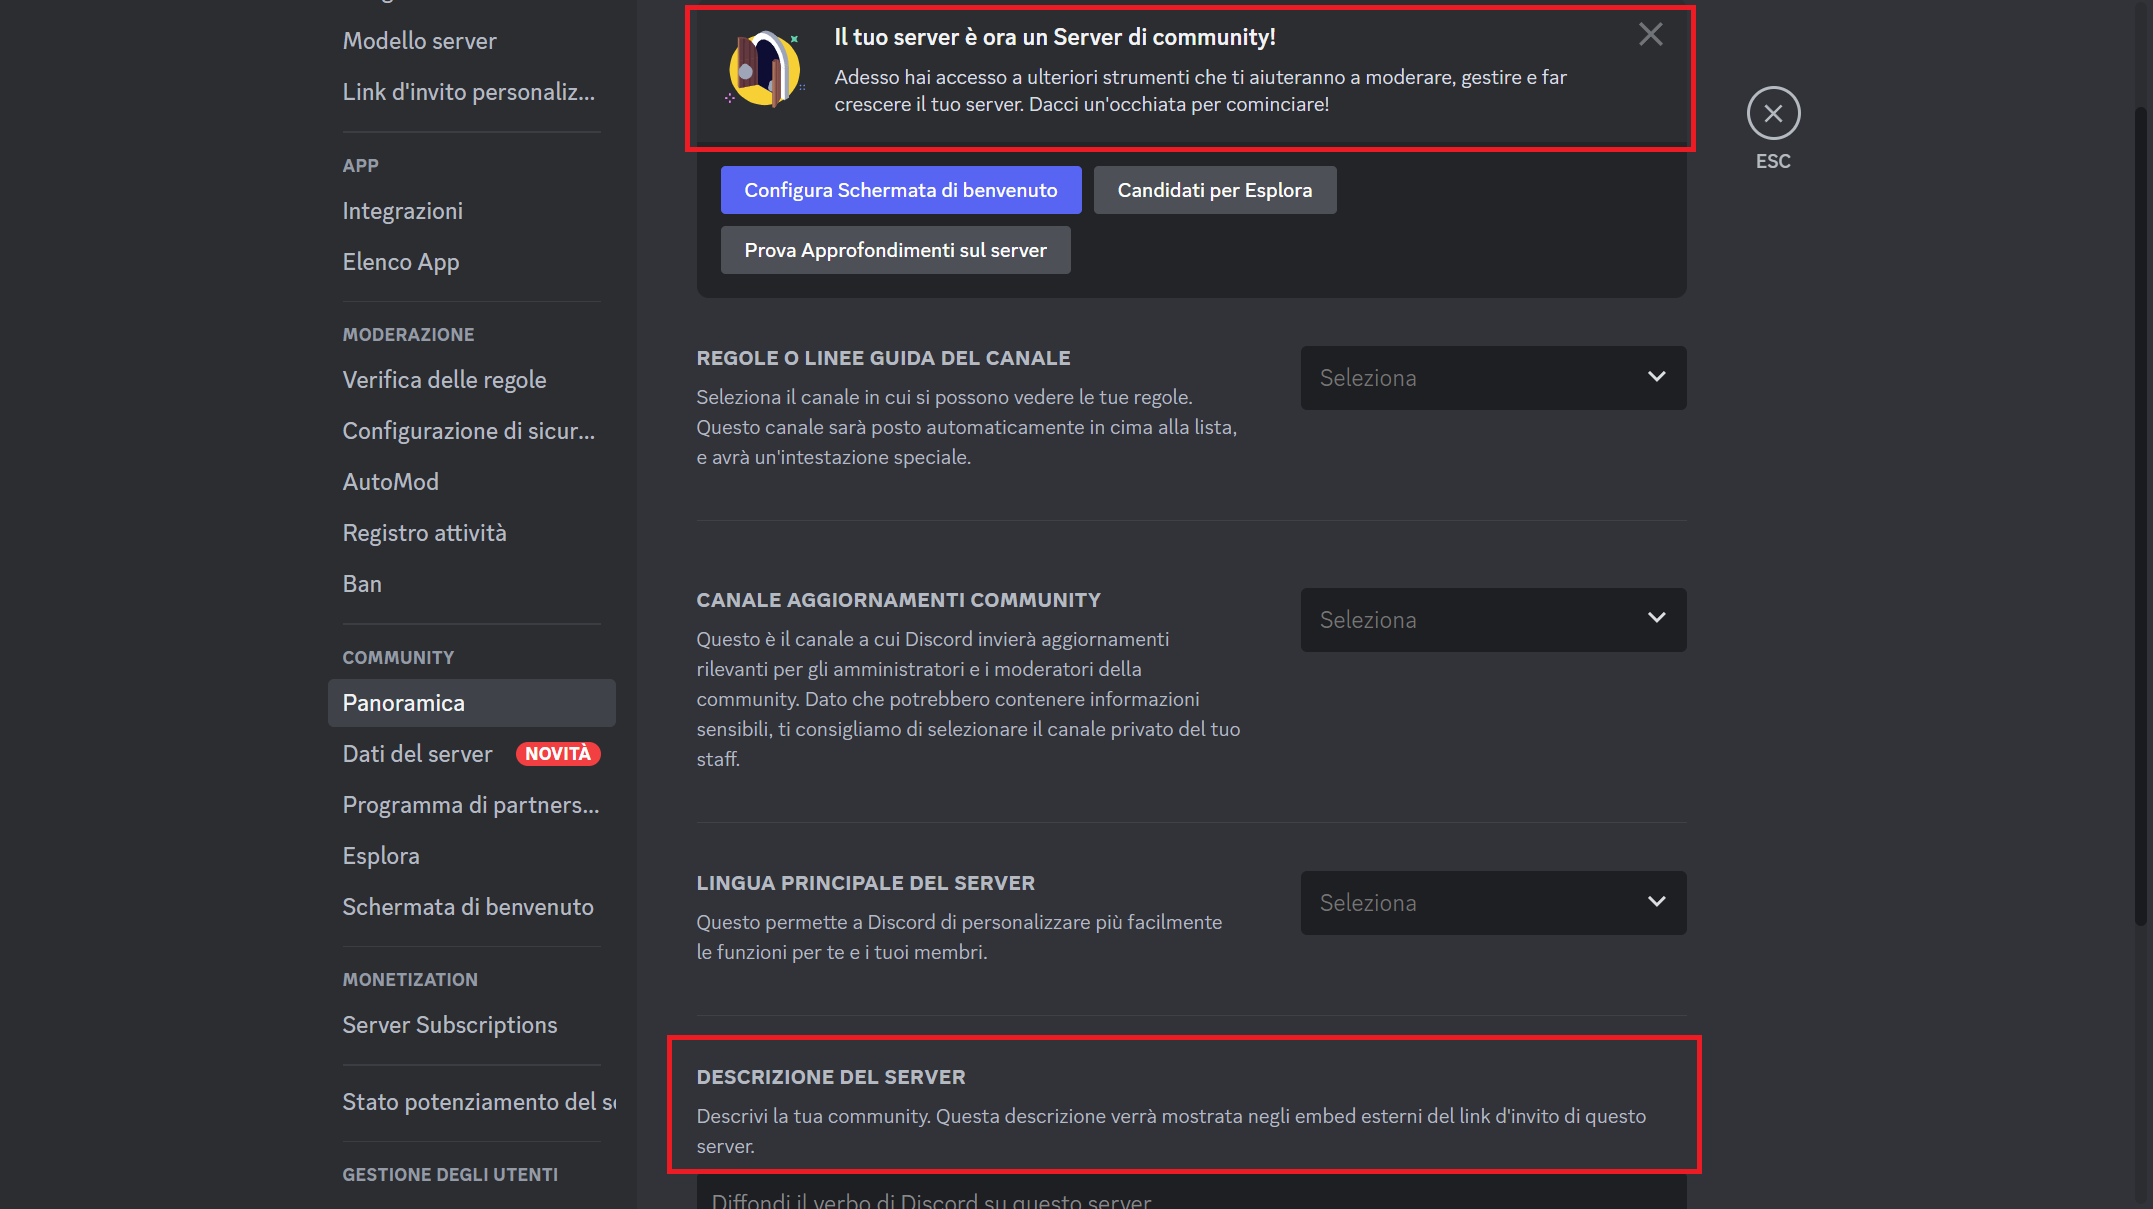Select Server Subscriptions under Monetization

[450, 1024]
